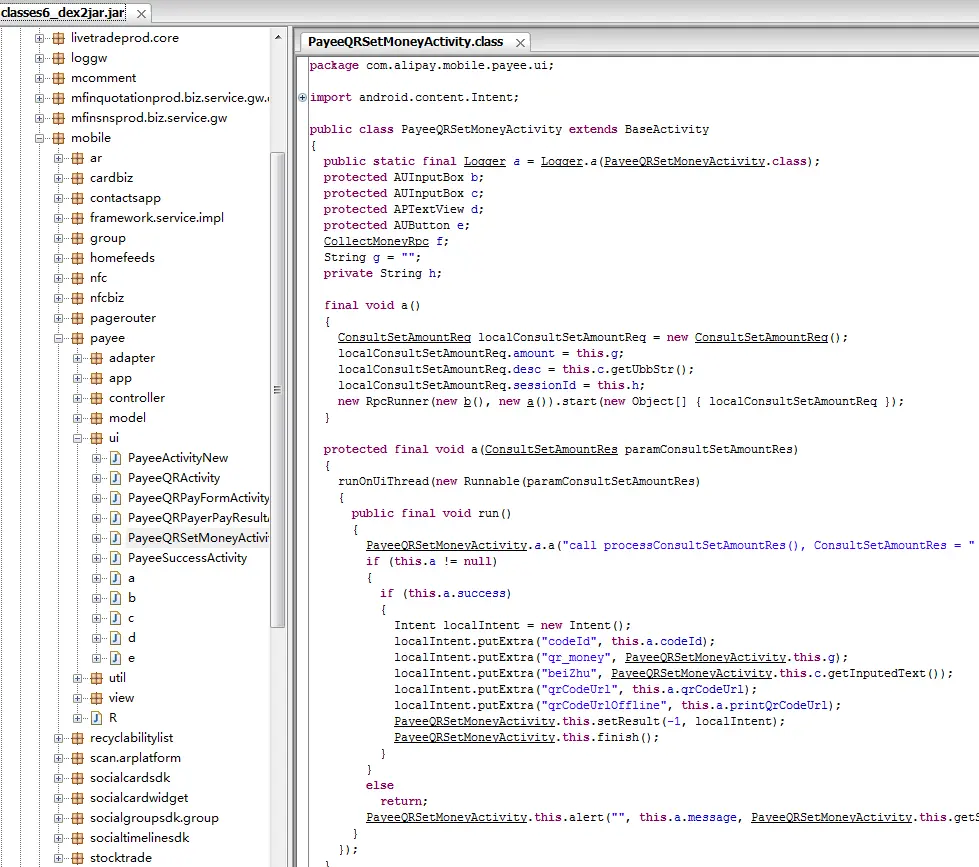Viewport: 979px width, 867px height.
Task: Select the cardbiz package icon
Action: [77, 178]
